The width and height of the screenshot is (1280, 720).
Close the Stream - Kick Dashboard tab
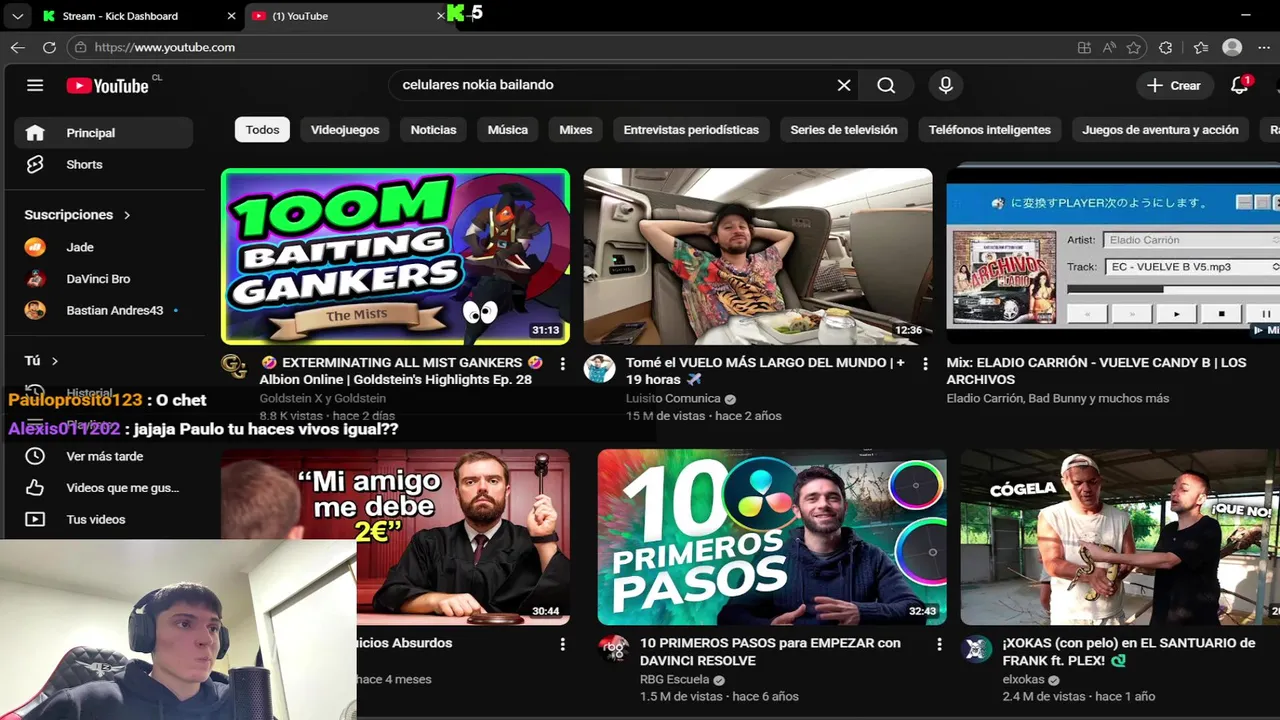232,16
